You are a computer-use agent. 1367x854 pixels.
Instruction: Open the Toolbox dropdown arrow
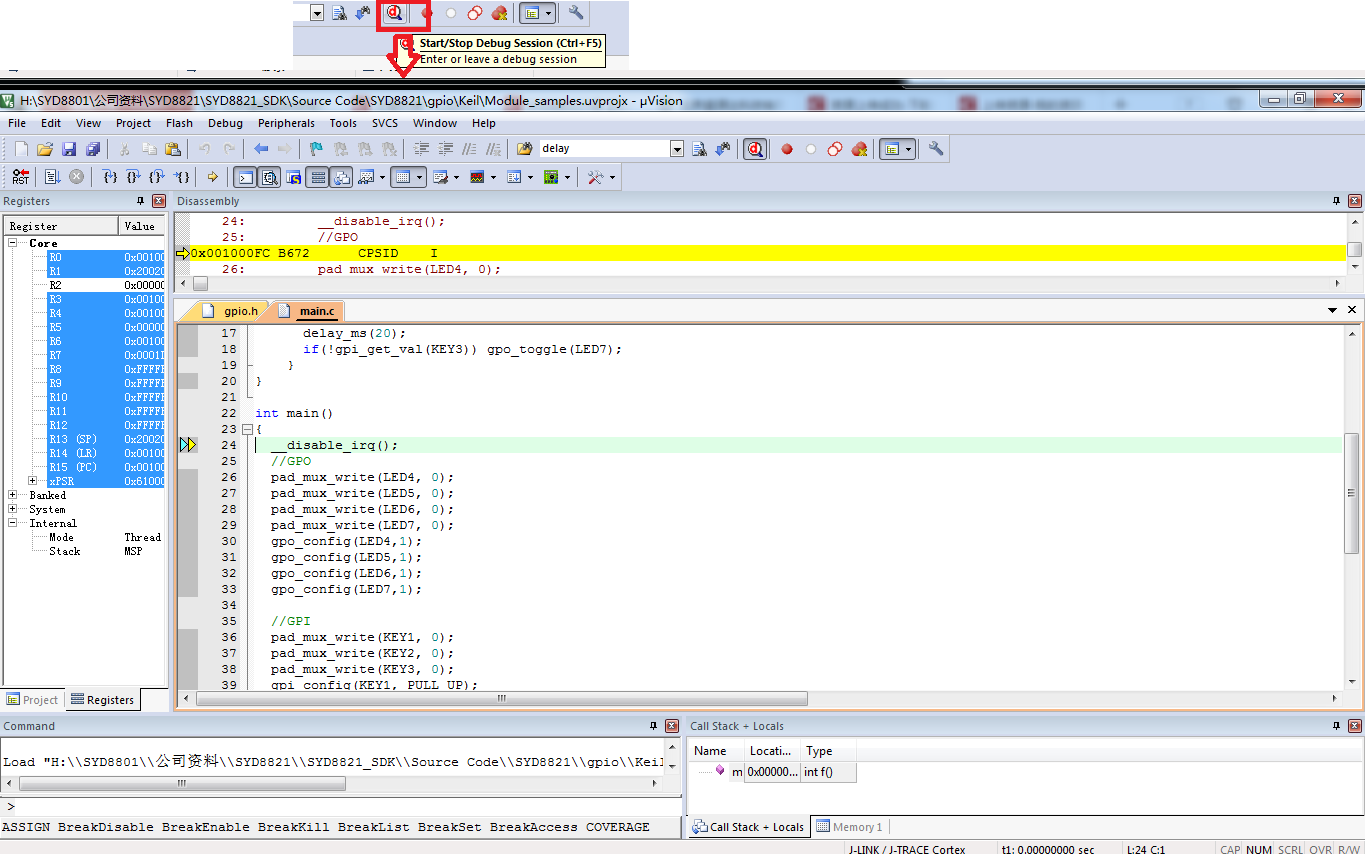(x=612, y=177)
